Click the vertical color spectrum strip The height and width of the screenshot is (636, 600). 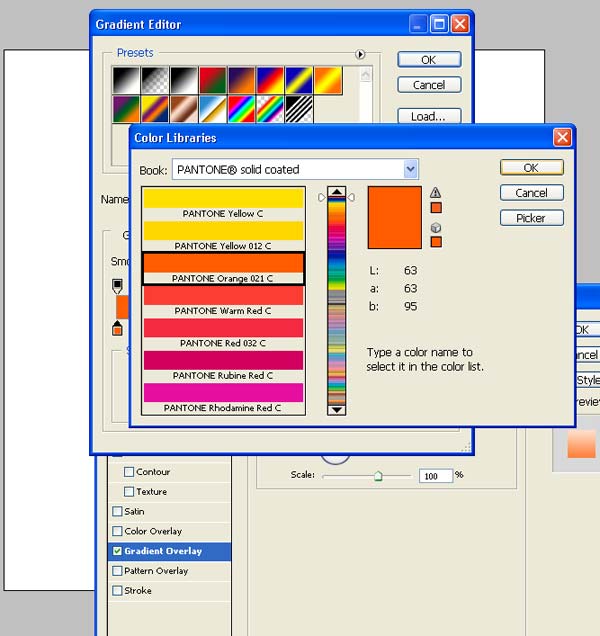click(x=336, y=301)
